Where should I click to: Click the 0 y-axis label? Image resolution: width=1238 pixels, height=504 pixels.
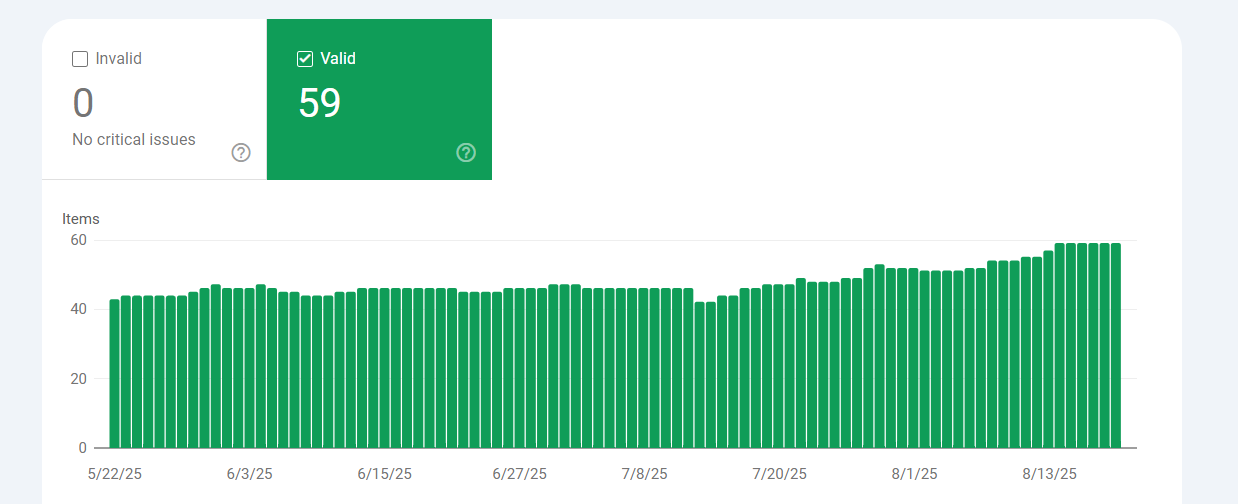point(83,448)
